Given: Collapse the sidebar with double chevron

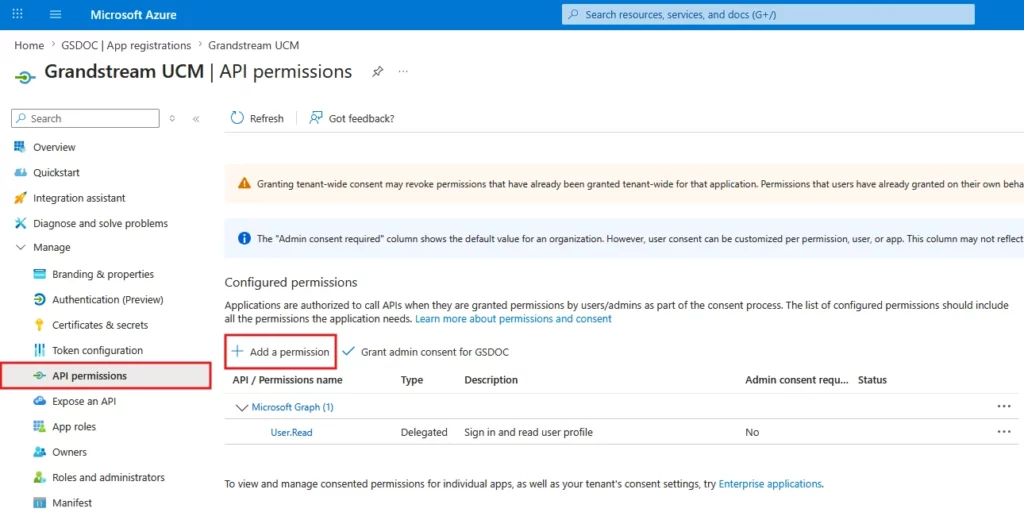Looking at the screenshot, I should pos(196,119).
